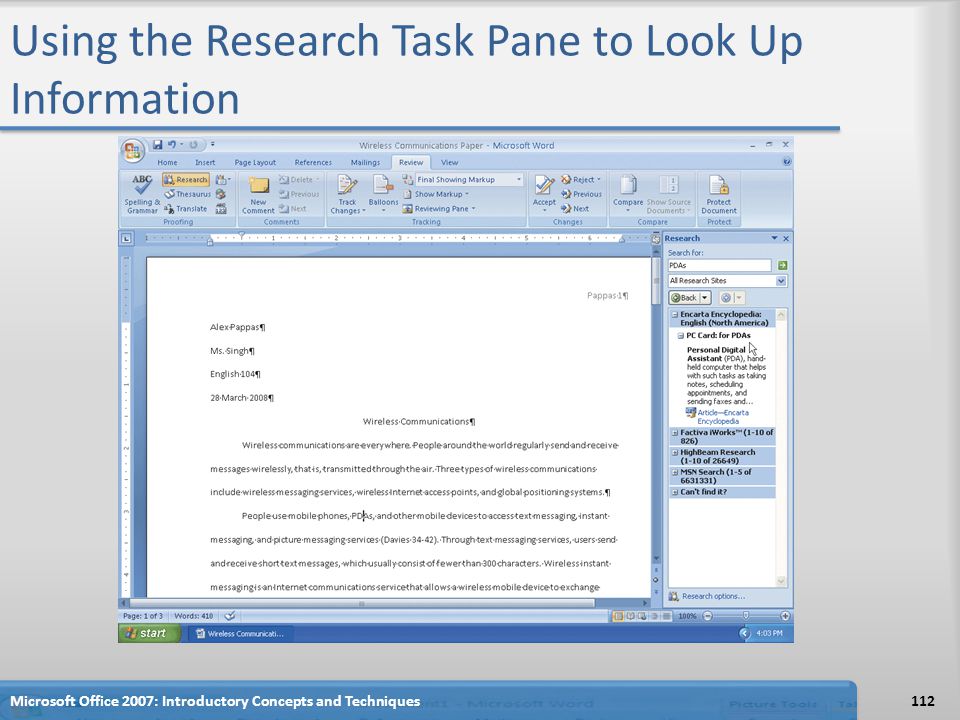Expand Factiva iWorks results

pyautogui.click(x=674, y=432)
